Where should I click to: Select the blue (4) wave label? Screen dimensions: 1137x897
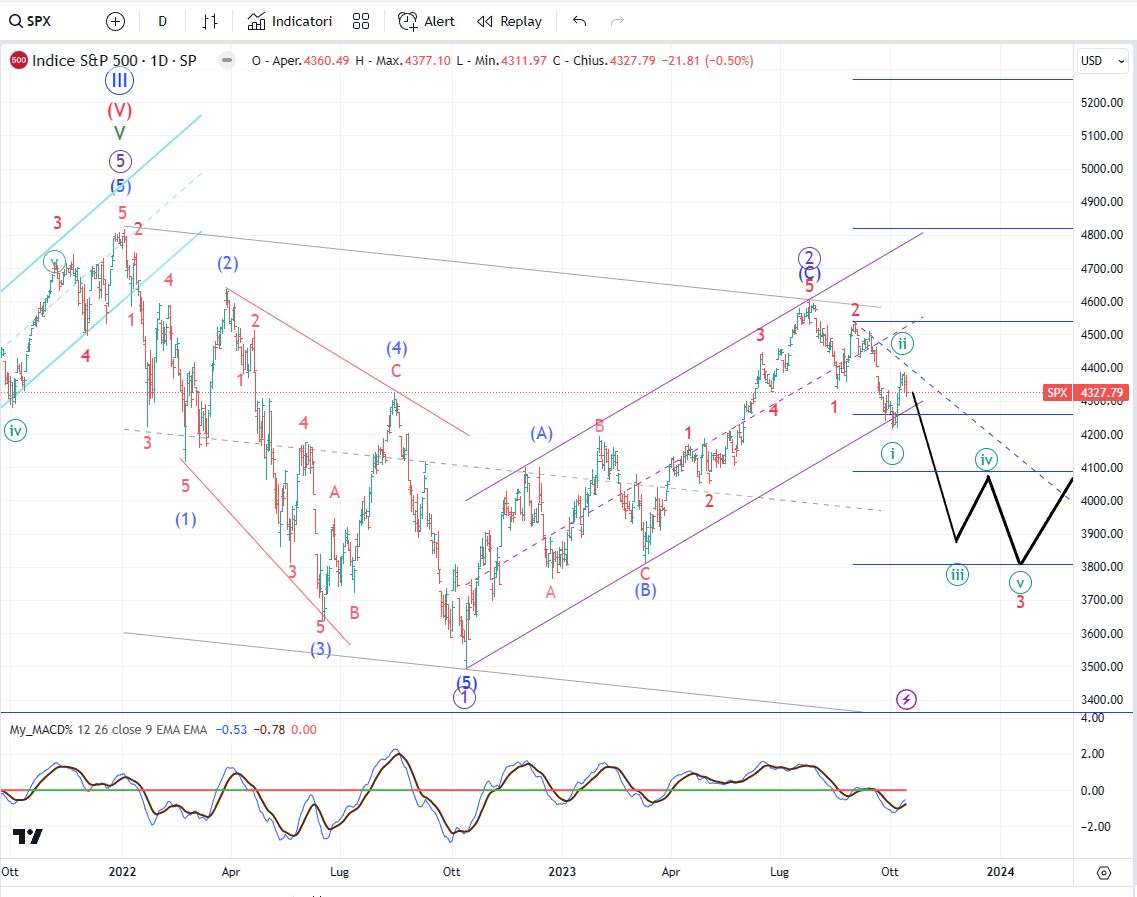396,349
